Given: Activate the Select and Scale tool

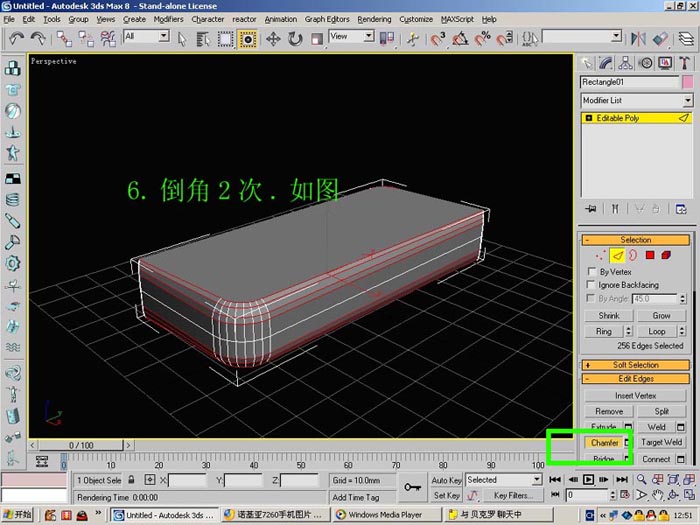Looking at the screenshot, I should [317, 39].
